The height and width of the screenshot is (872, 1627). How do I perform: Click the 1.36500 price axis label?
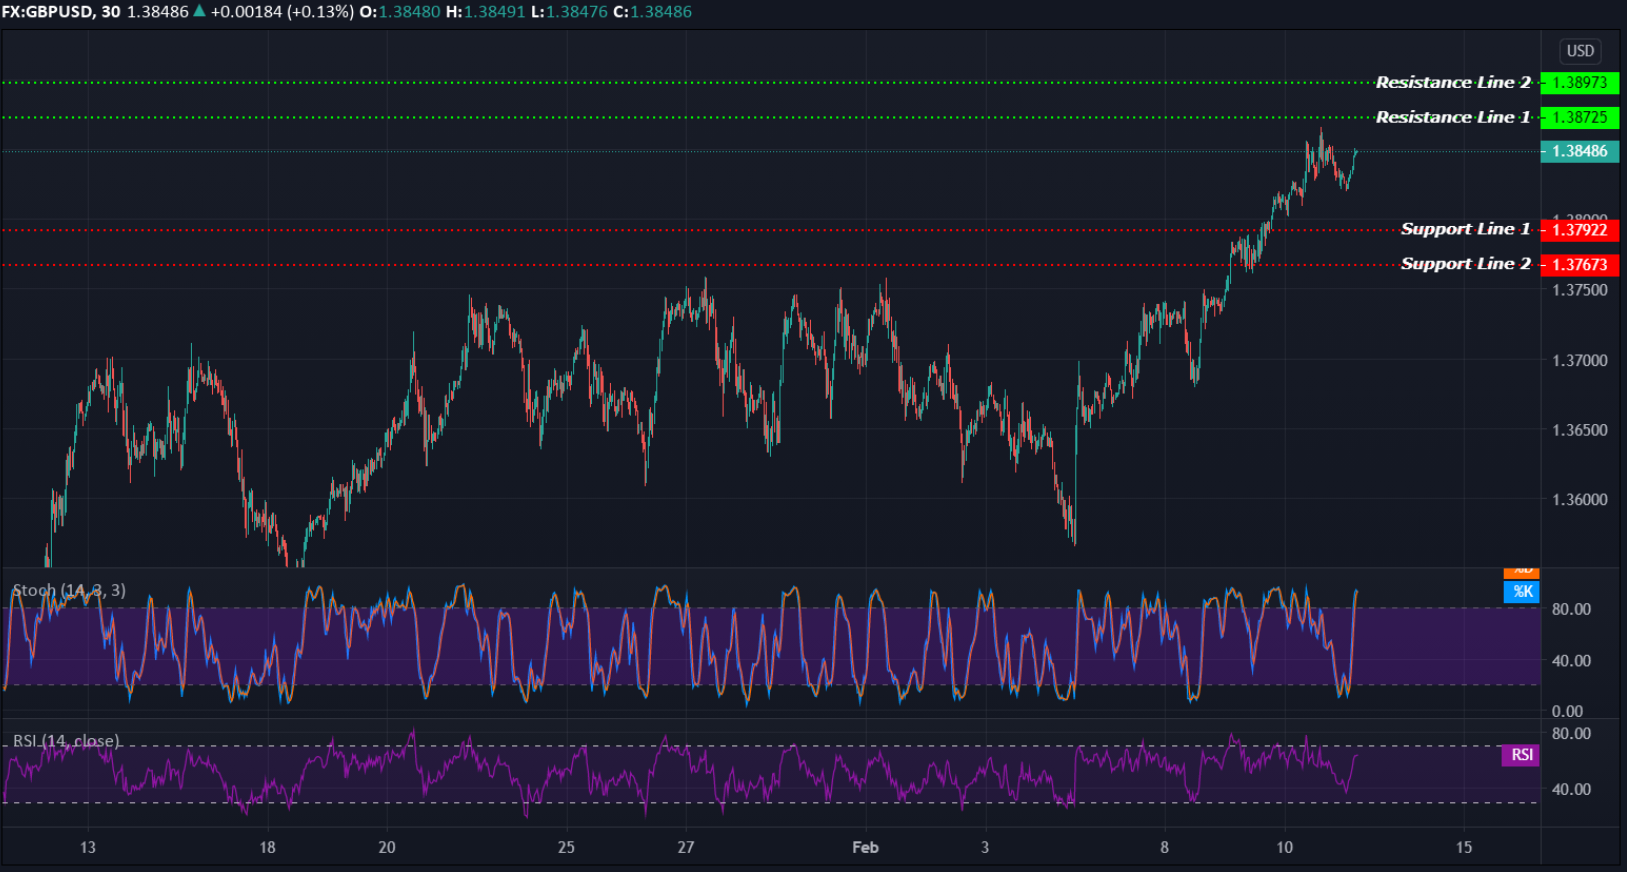tap(1580, 430)
